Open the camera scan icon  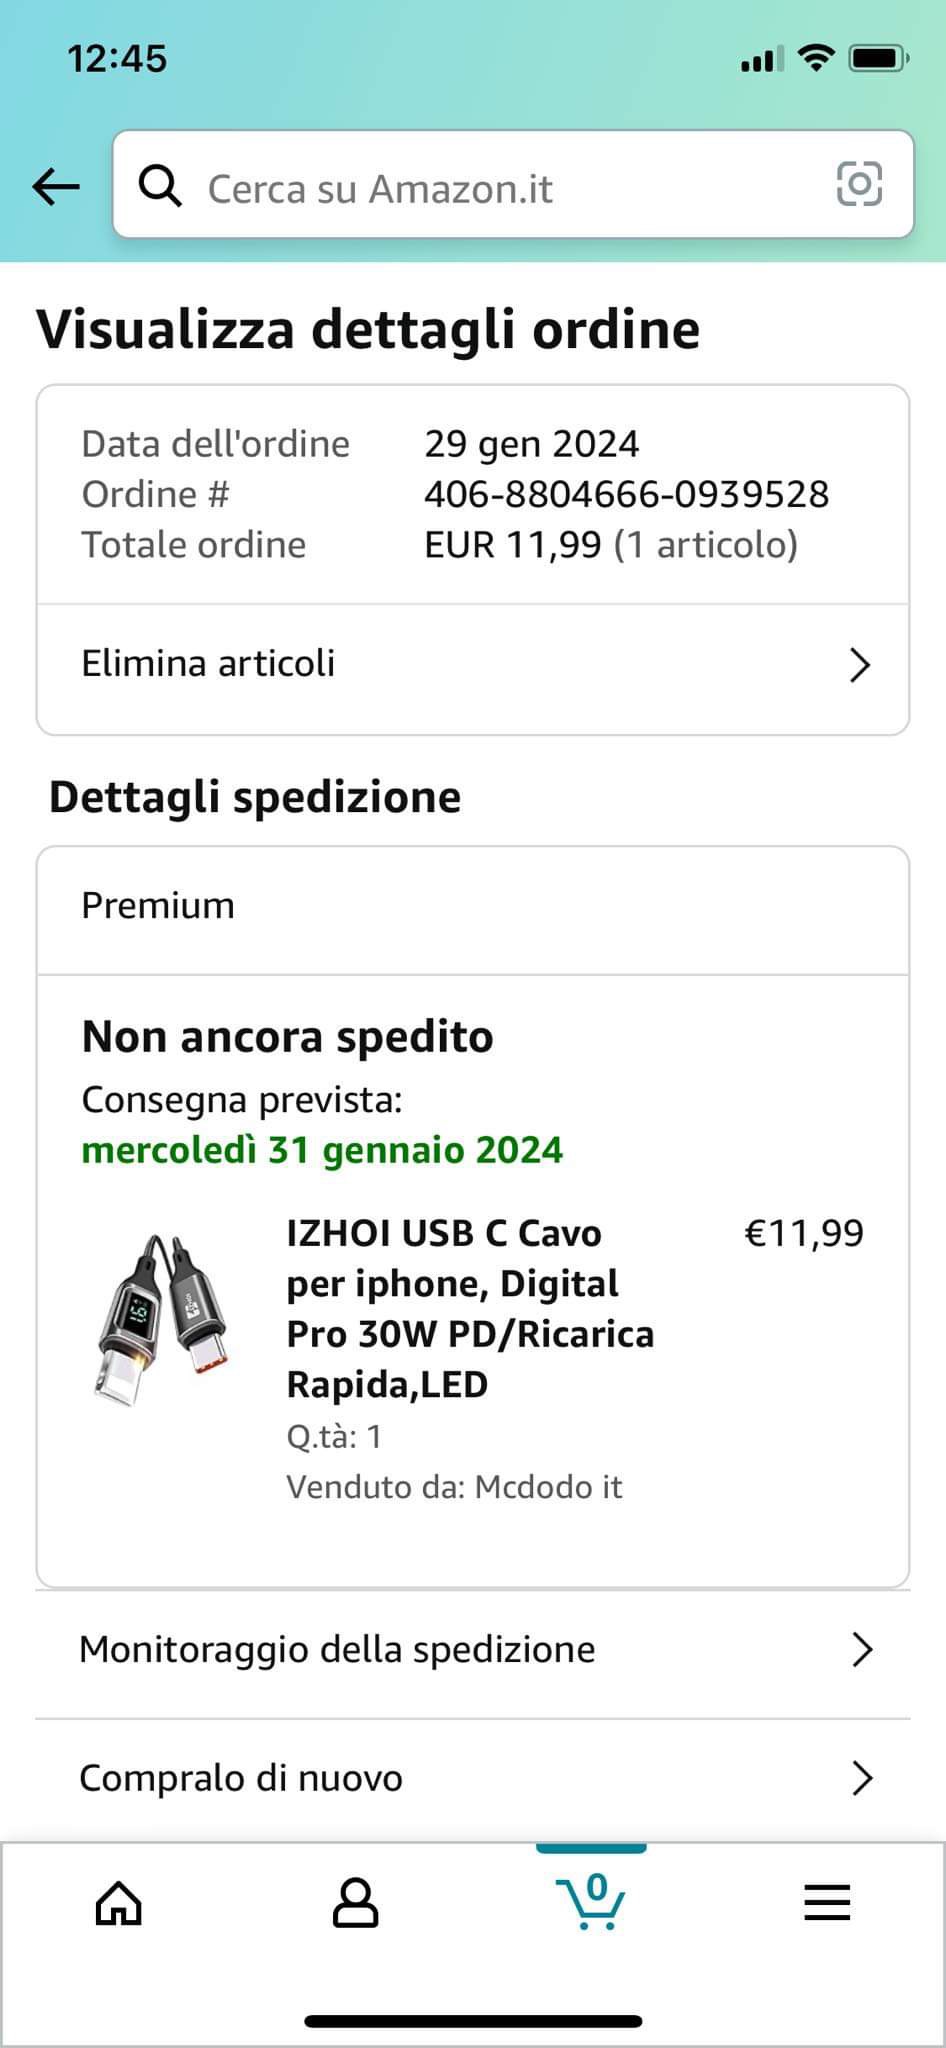858,184
